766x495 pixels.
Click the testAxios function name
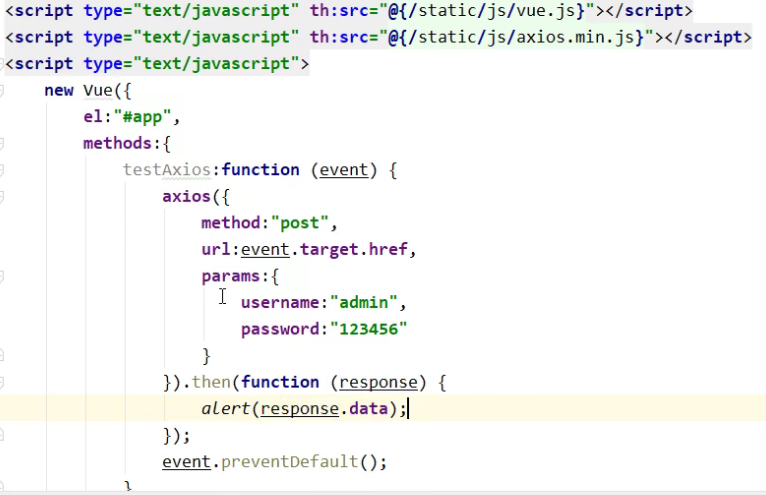click(x=167, y=170)
